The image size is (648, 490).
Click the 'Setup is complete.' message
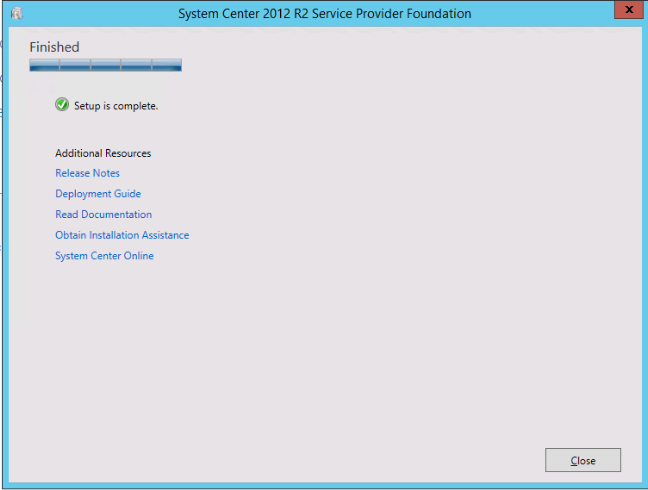(x=116, y=106)
